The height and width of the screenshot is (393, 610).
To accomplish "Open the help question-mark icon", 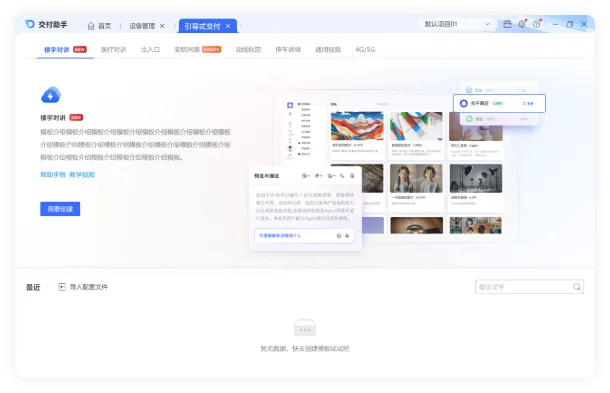I will tap(536, 24).
